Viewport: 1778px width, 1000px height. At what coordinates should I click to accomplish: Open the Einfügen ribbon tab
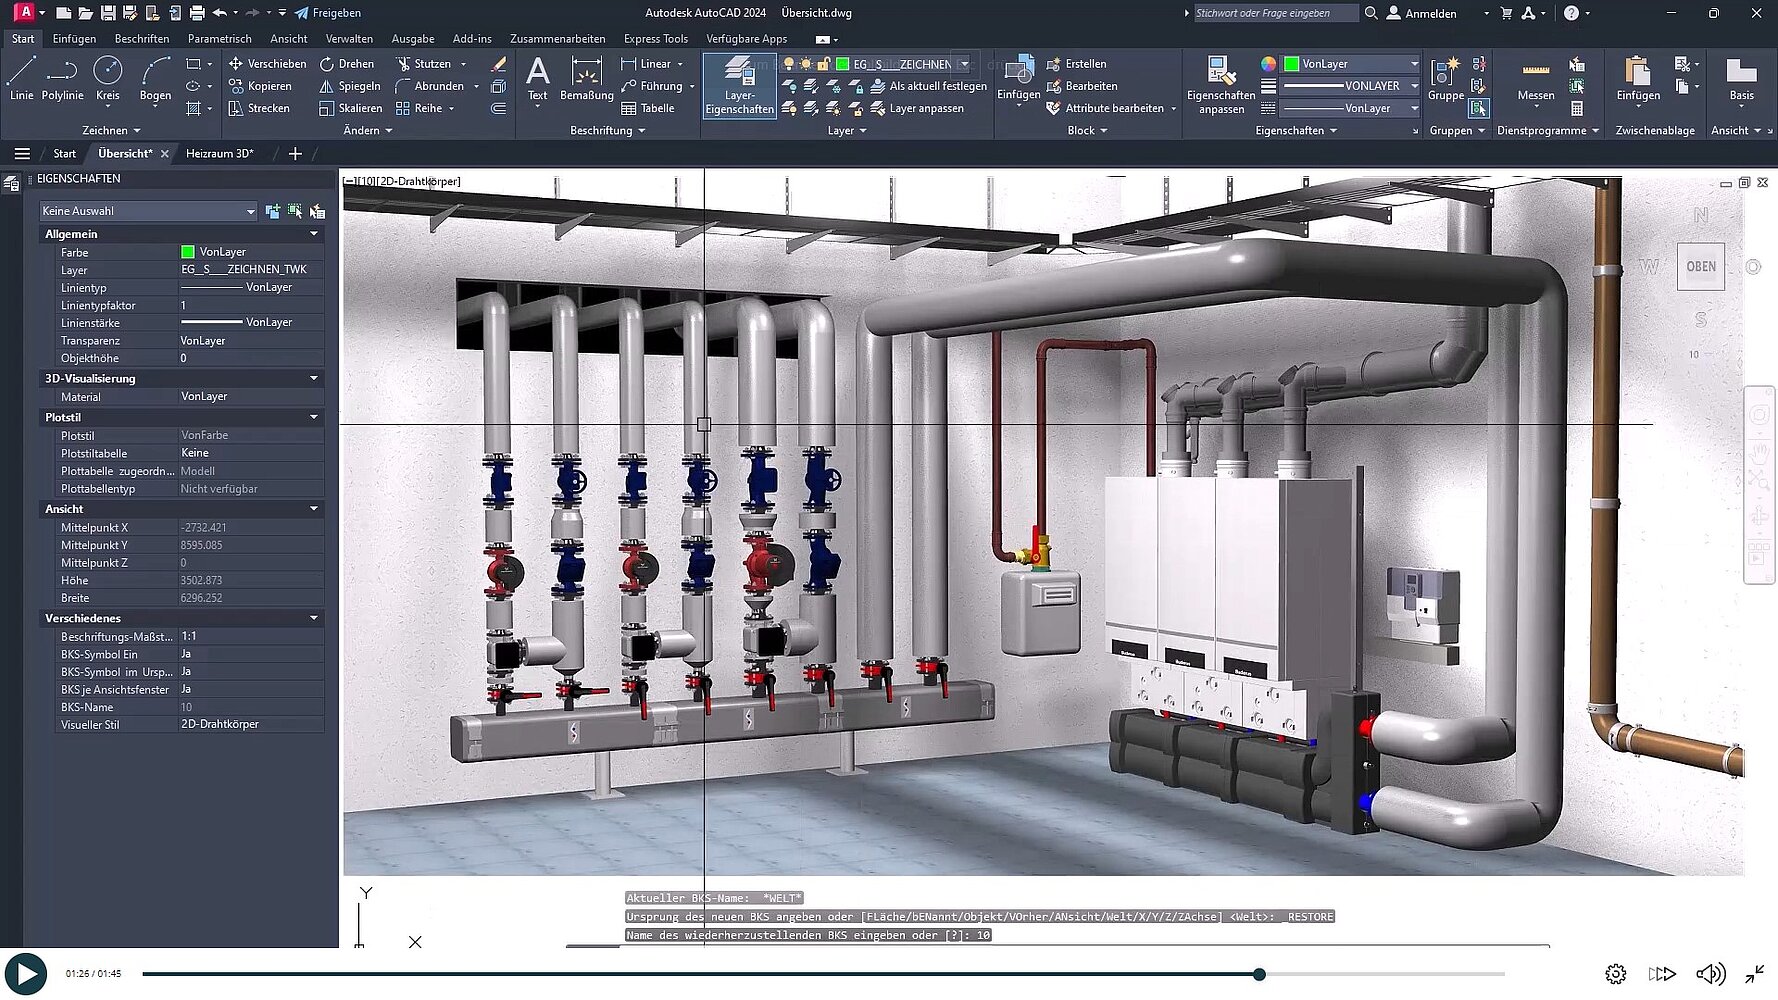click(x=74, y=39)
